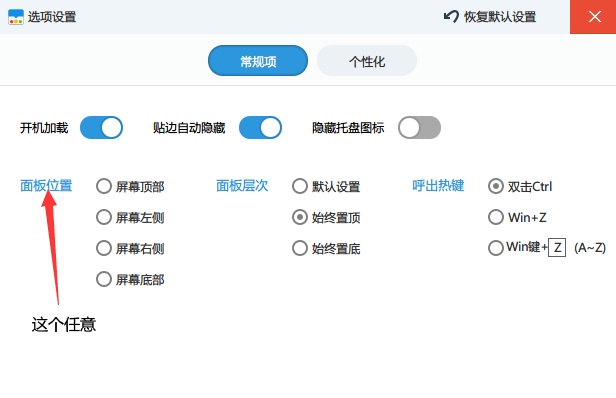This screenshot has height=398, width=616.
Task: Click the Z hotkey letter input box
Action: [x=557, y=248]
